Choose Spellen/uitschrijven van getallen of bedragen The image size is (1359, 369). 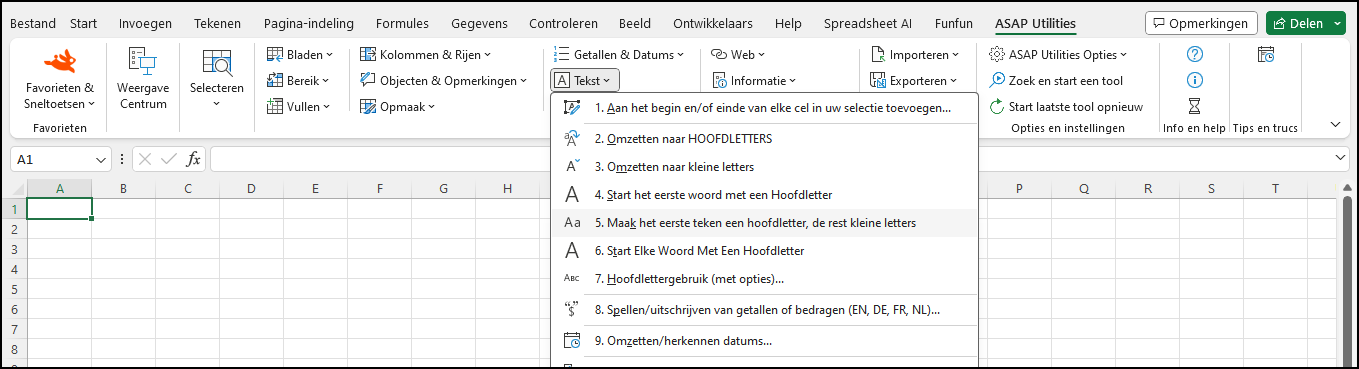pos(764,310)
